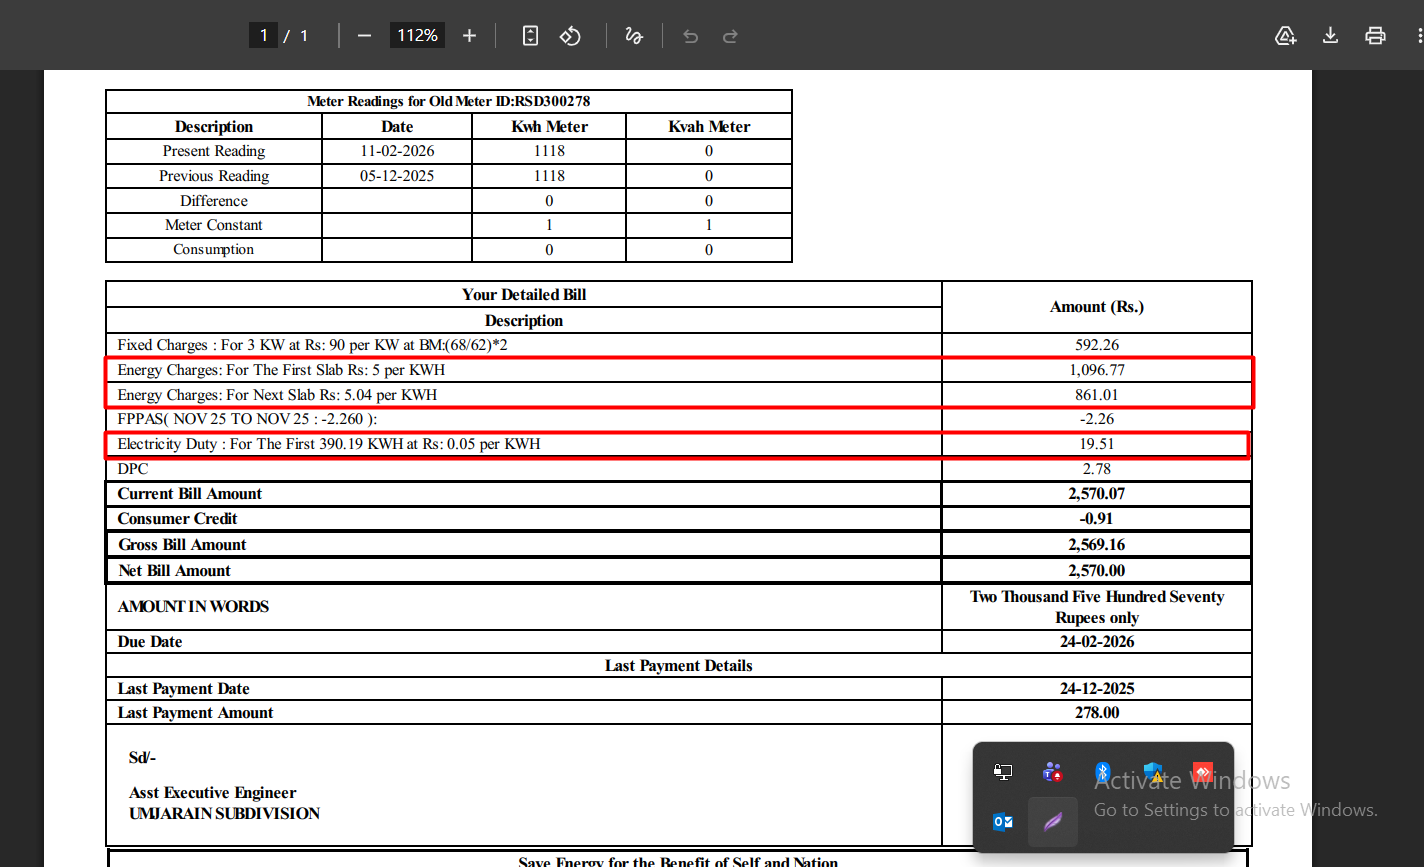Zoom in using the plus button
Image resolution: width=1424 pixels, height=867 pixels.
pos(469,36)
